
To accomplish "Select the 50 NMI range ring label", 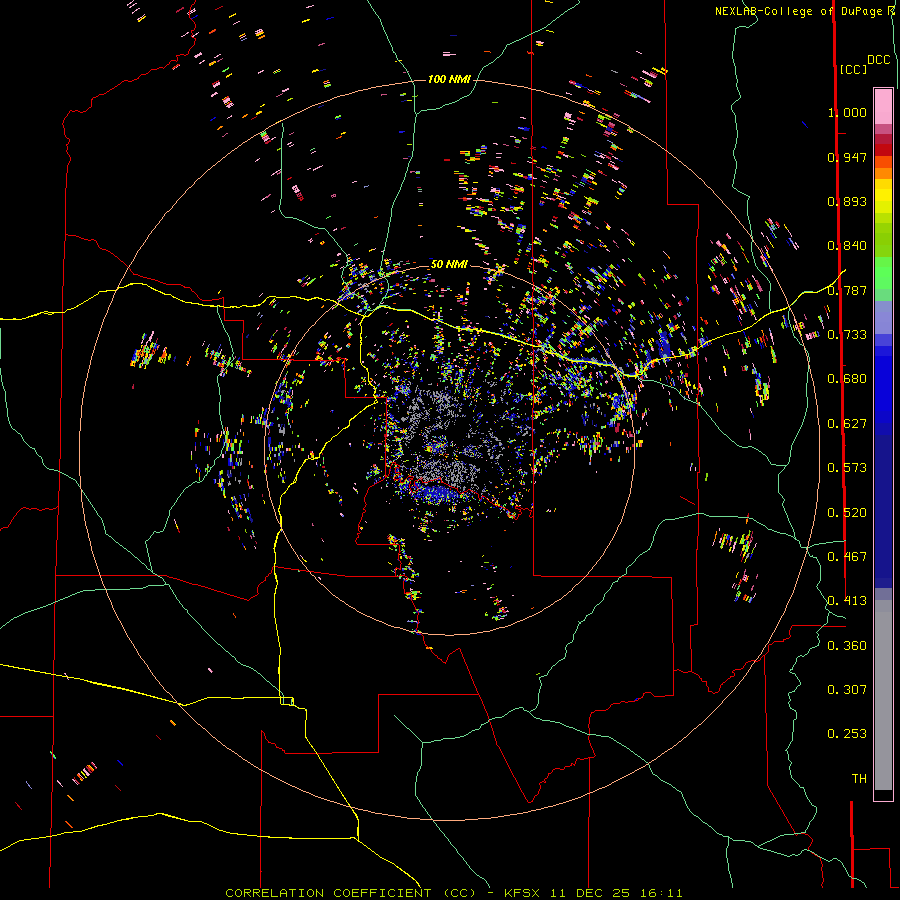I will tap(449, 264).
